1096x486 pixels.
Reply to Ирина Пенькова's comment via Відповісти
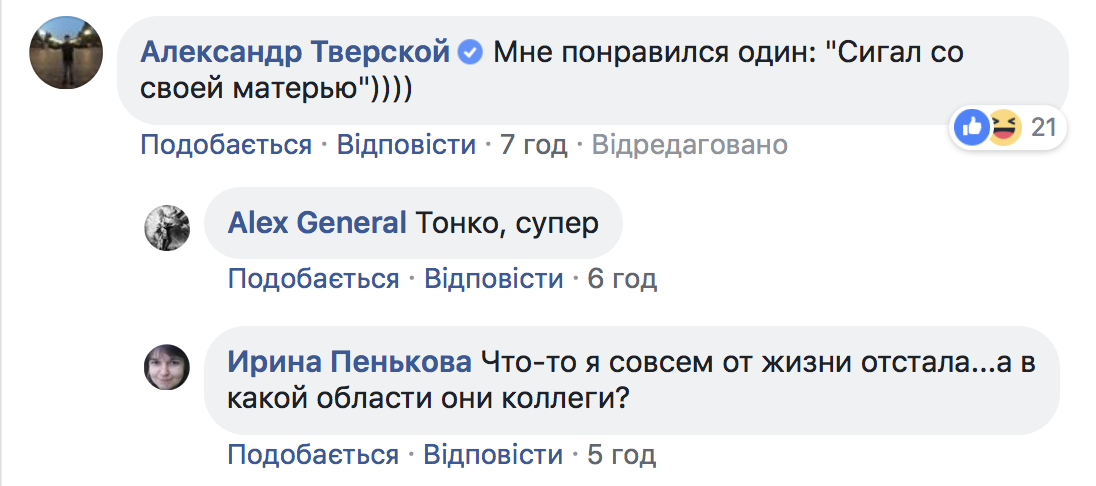(x=494, y=456)
